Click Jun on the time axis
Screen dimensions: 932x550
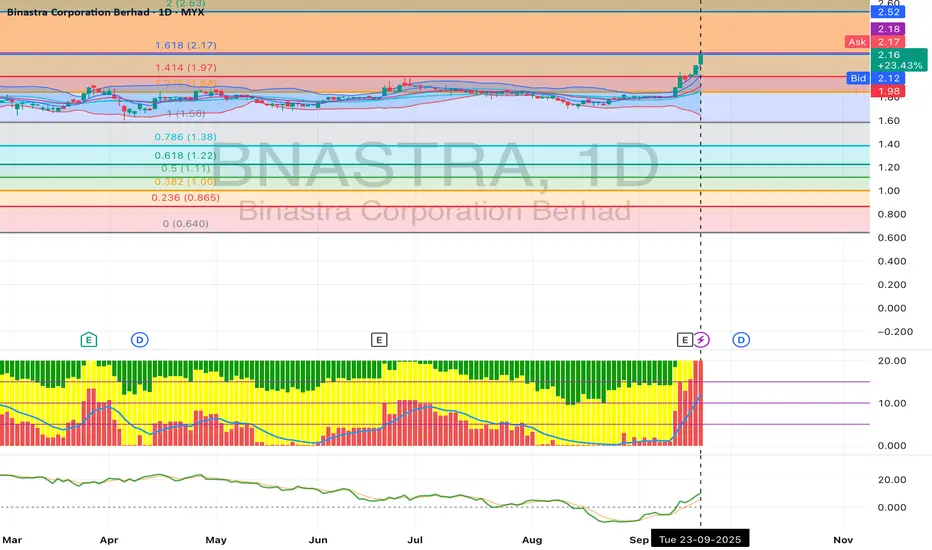point(318,540)
